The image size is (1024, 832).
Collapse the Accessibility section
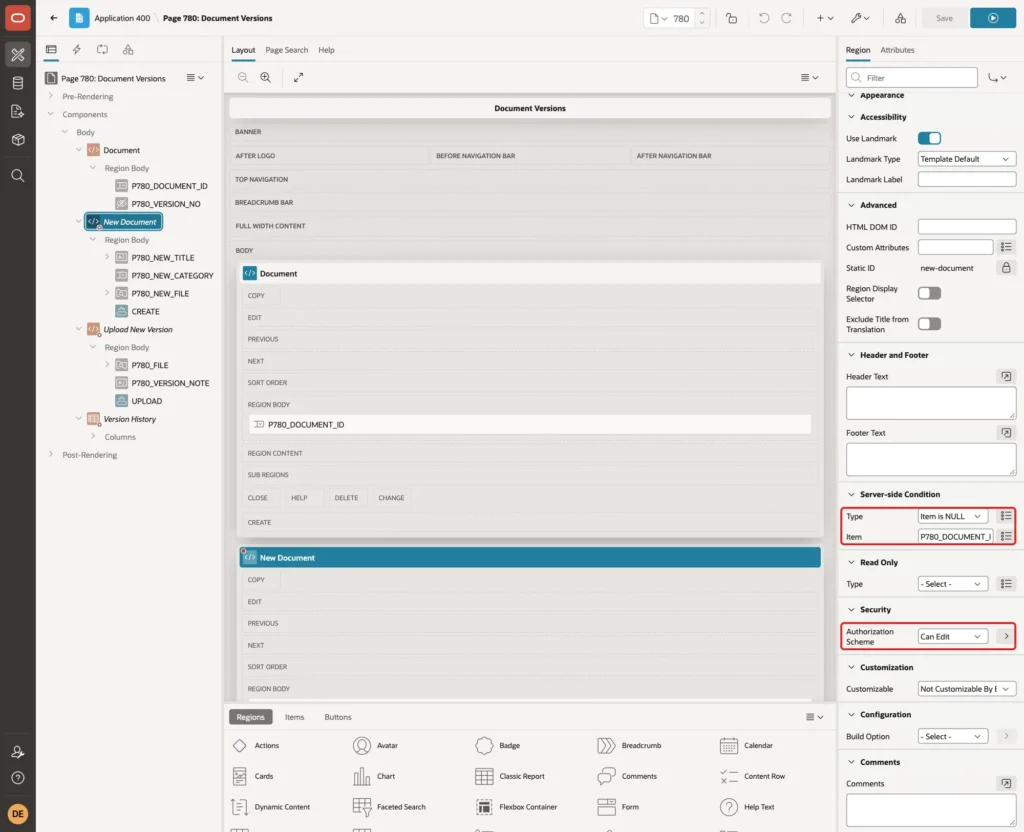[x=851, y=117]
